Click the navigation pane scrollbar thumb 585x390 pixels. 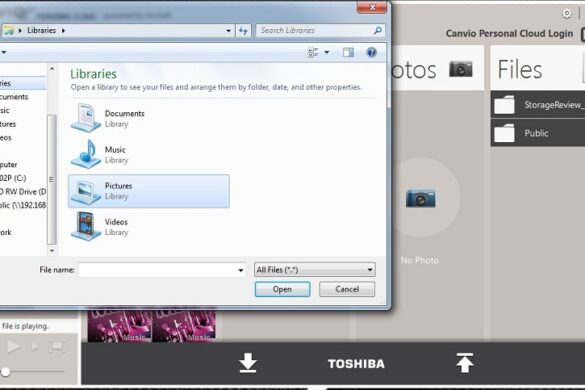click(x=52, y=180)
